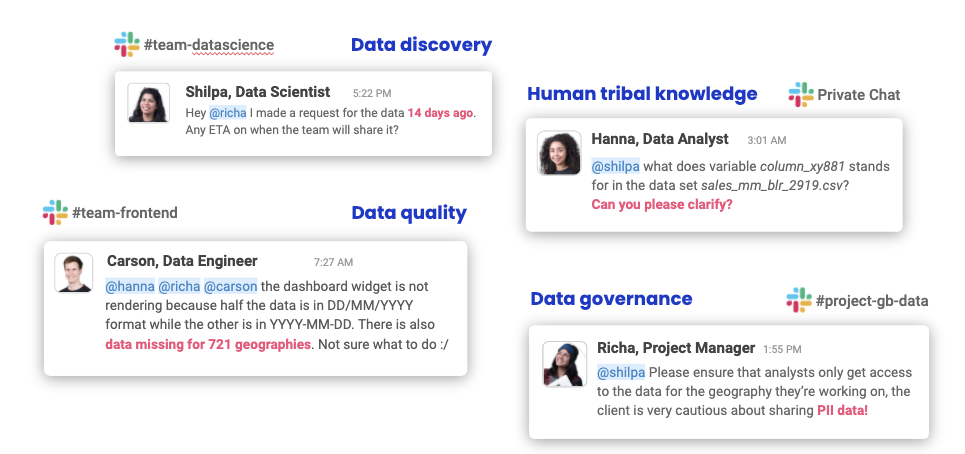Click the Slack icon beside #team-frontend
The width and height of the screenshot is (965, 454).
(x=55, y=212)
